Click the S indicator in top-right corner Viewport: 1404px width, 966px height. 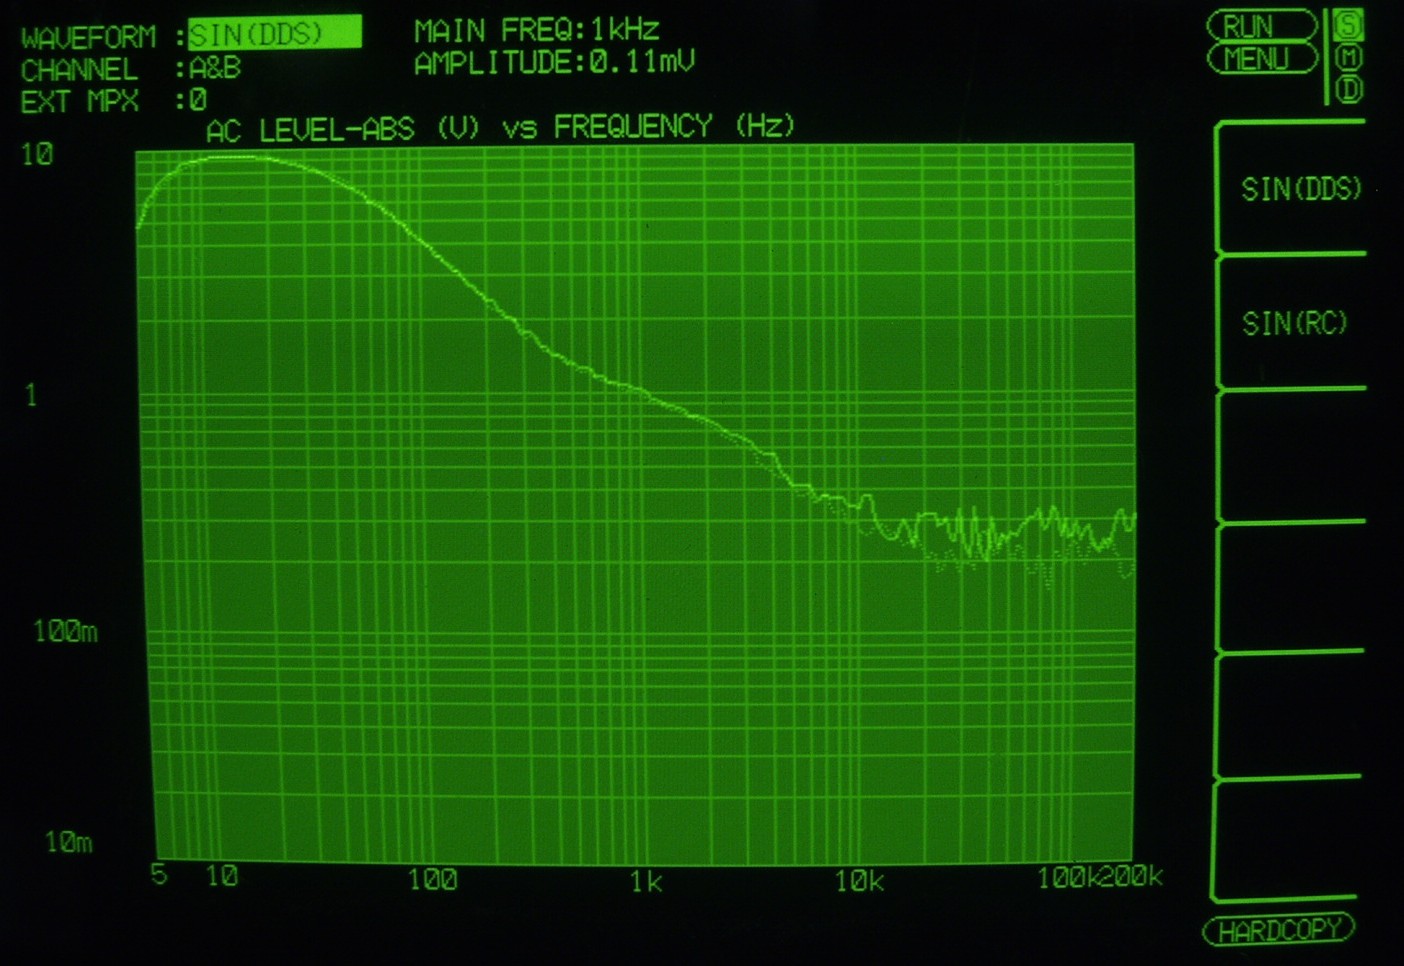click(1348, 24)
